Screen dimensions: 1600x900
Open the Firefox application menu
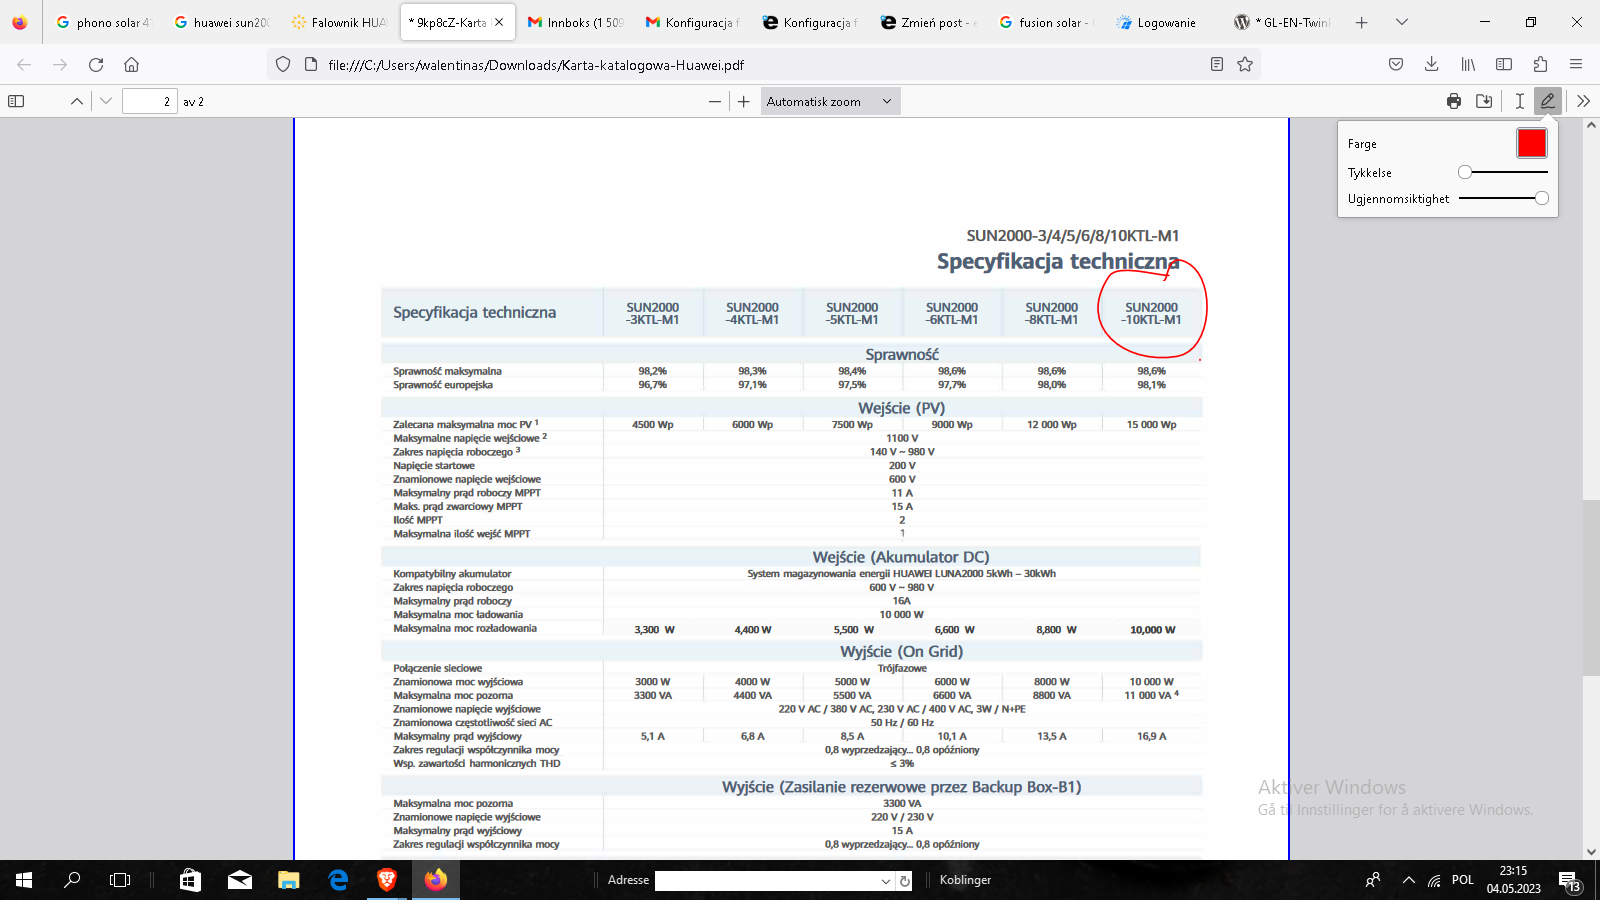[1576, 64]
